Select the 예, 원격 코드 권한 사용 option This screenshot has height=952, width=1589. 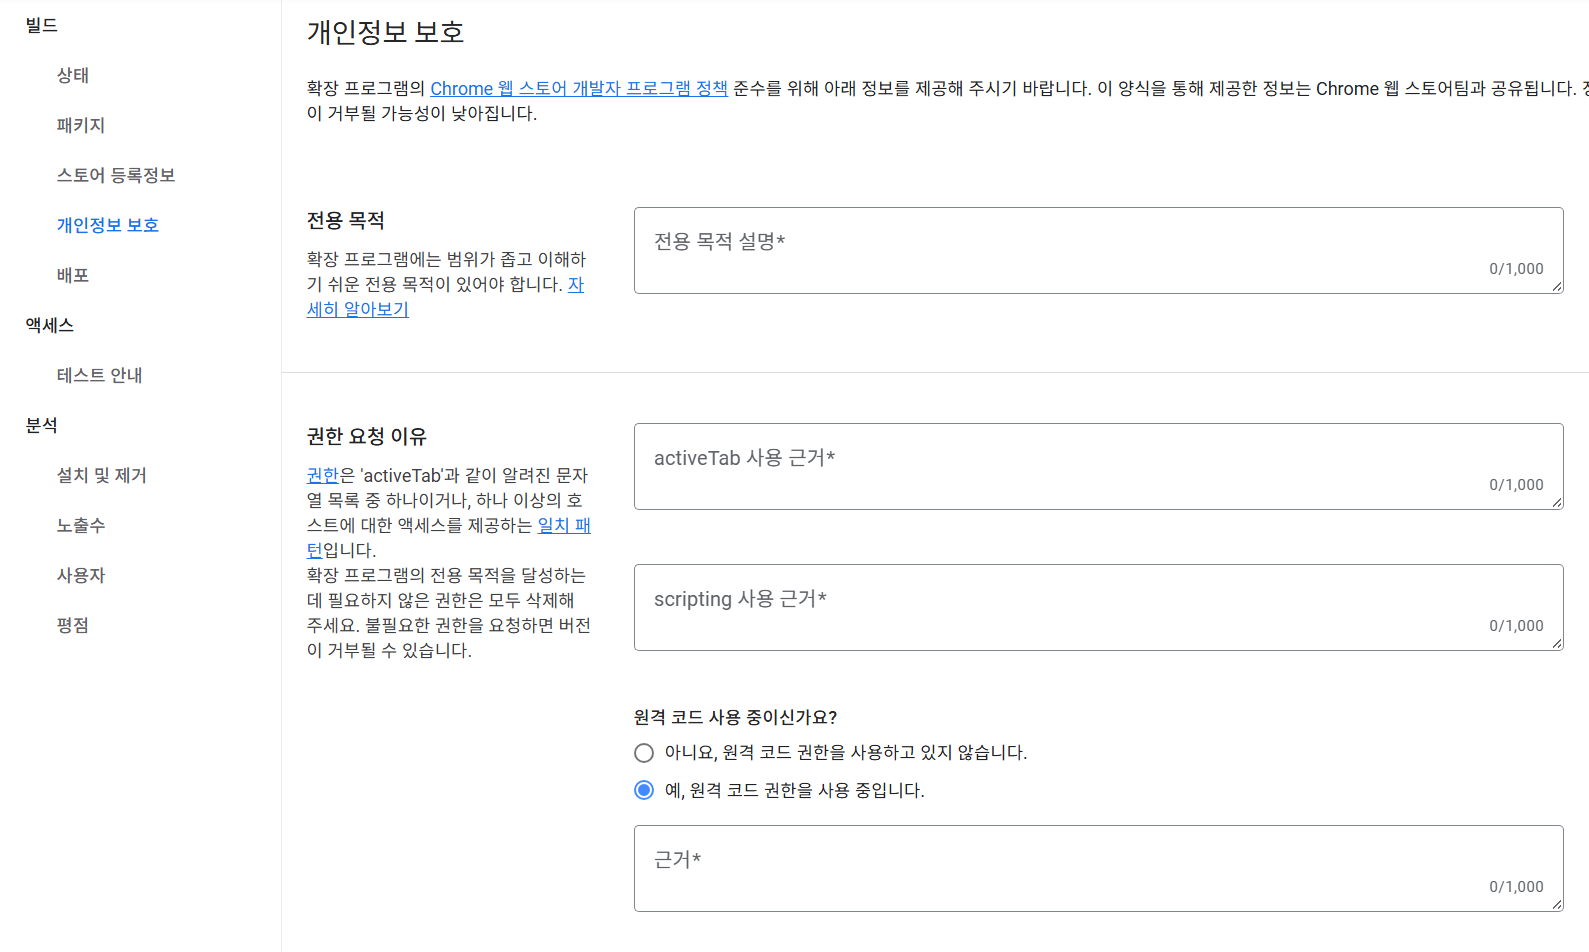tap(643, 790)
